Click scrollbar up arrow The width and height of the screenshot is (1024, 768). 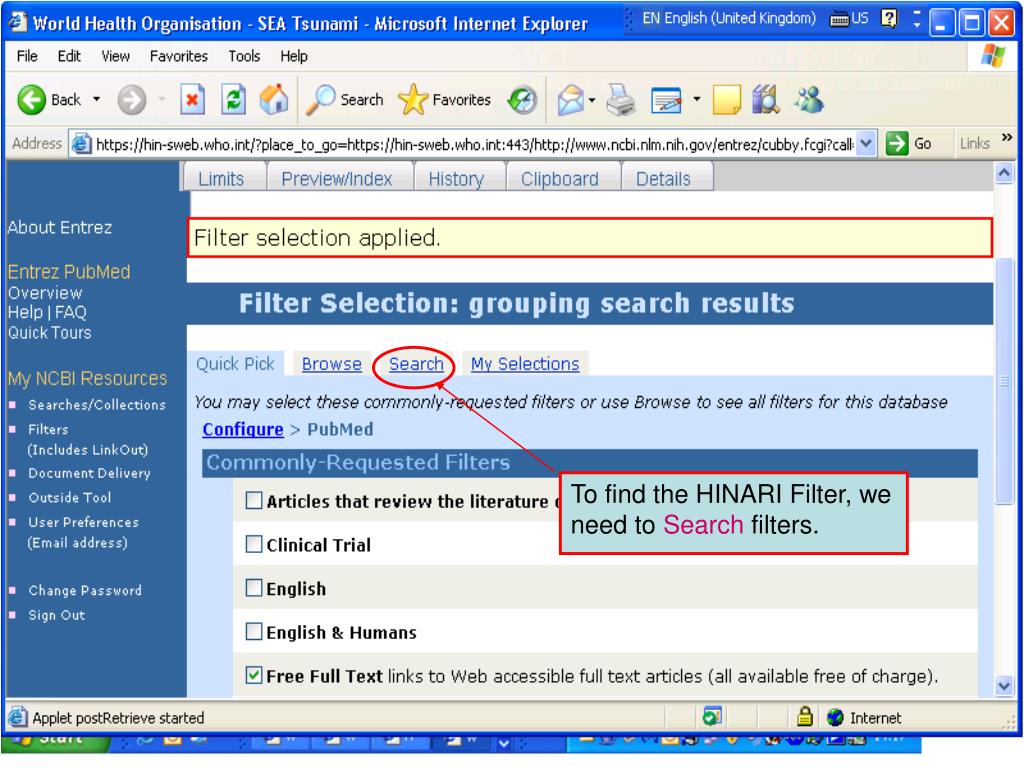[x=1004, y=172]
